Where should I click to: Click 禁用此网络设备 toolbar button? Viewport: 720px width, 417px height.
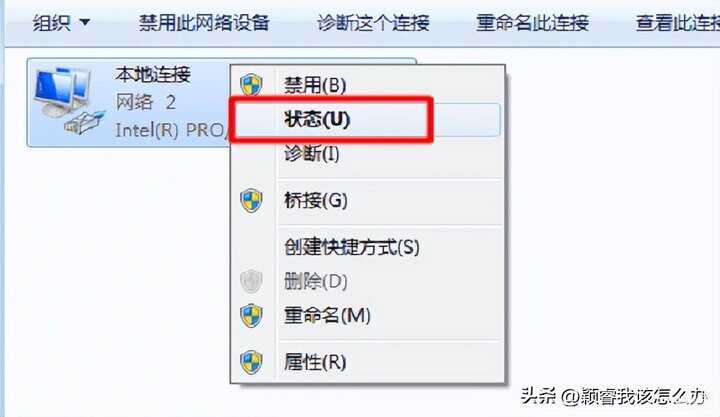[x=204, y=23]
